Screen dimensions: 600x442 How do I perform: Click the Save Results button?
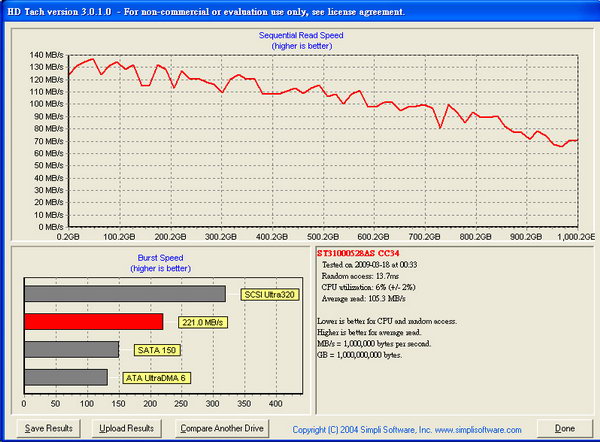(x=48, y=428)
